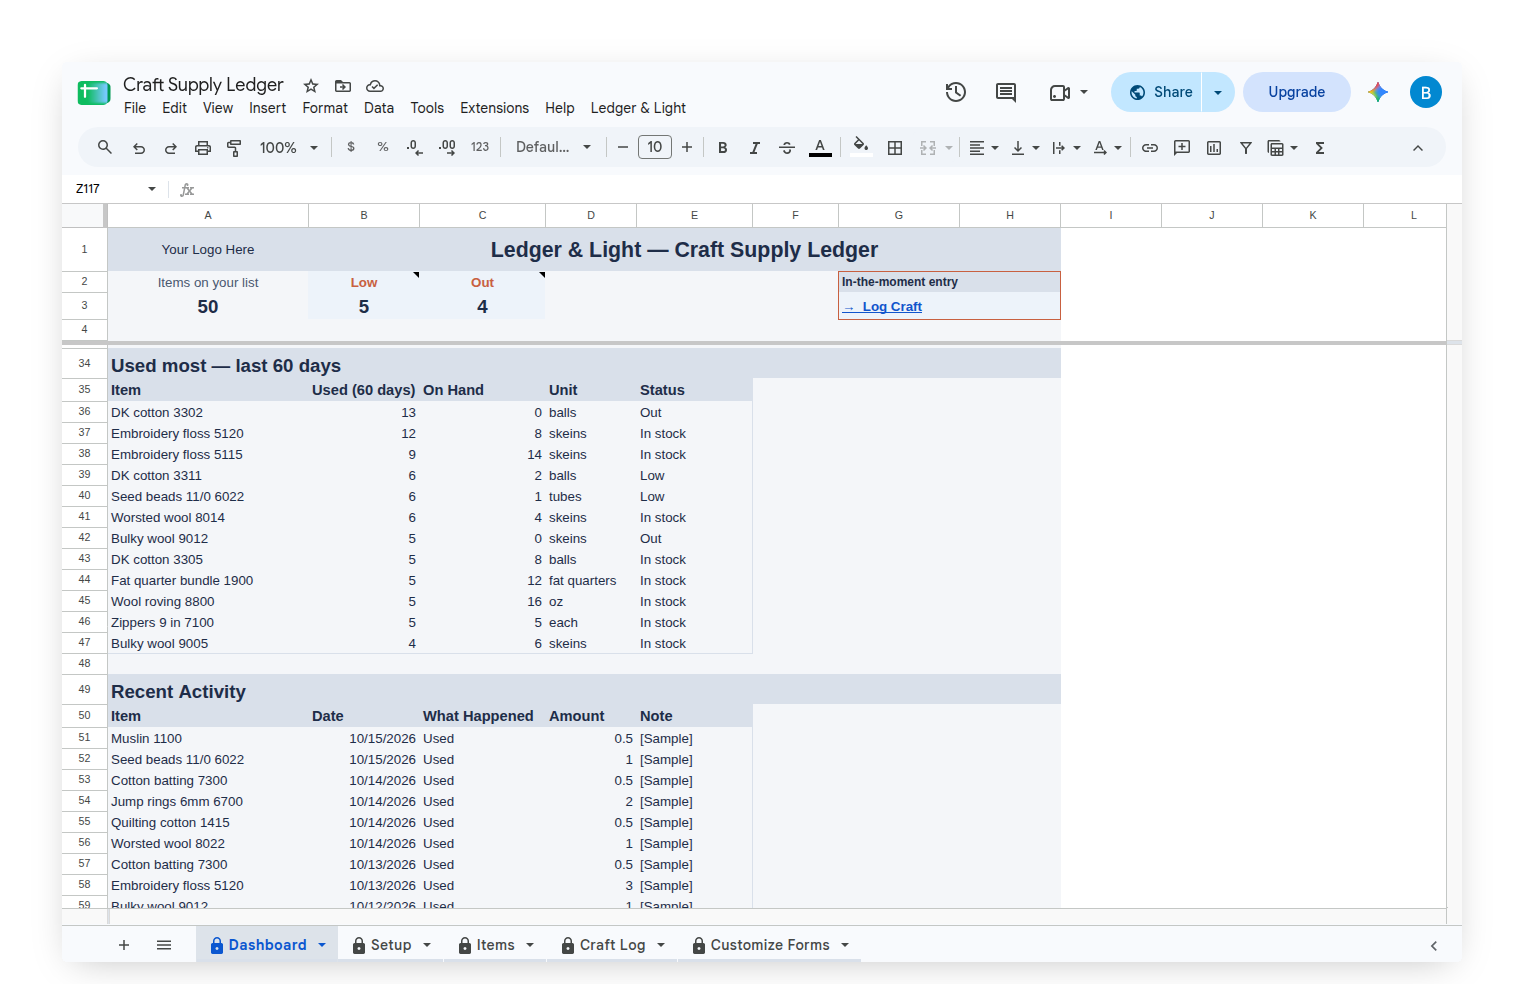Open the Extensions menu

click(x=494, y=108)
